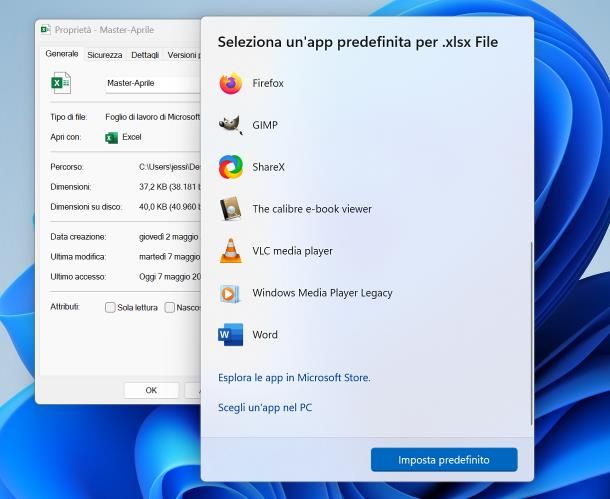The image size is (610, 499).
Task: Click the Foglio di lavoro di Microsoft text
Action: 152,117
